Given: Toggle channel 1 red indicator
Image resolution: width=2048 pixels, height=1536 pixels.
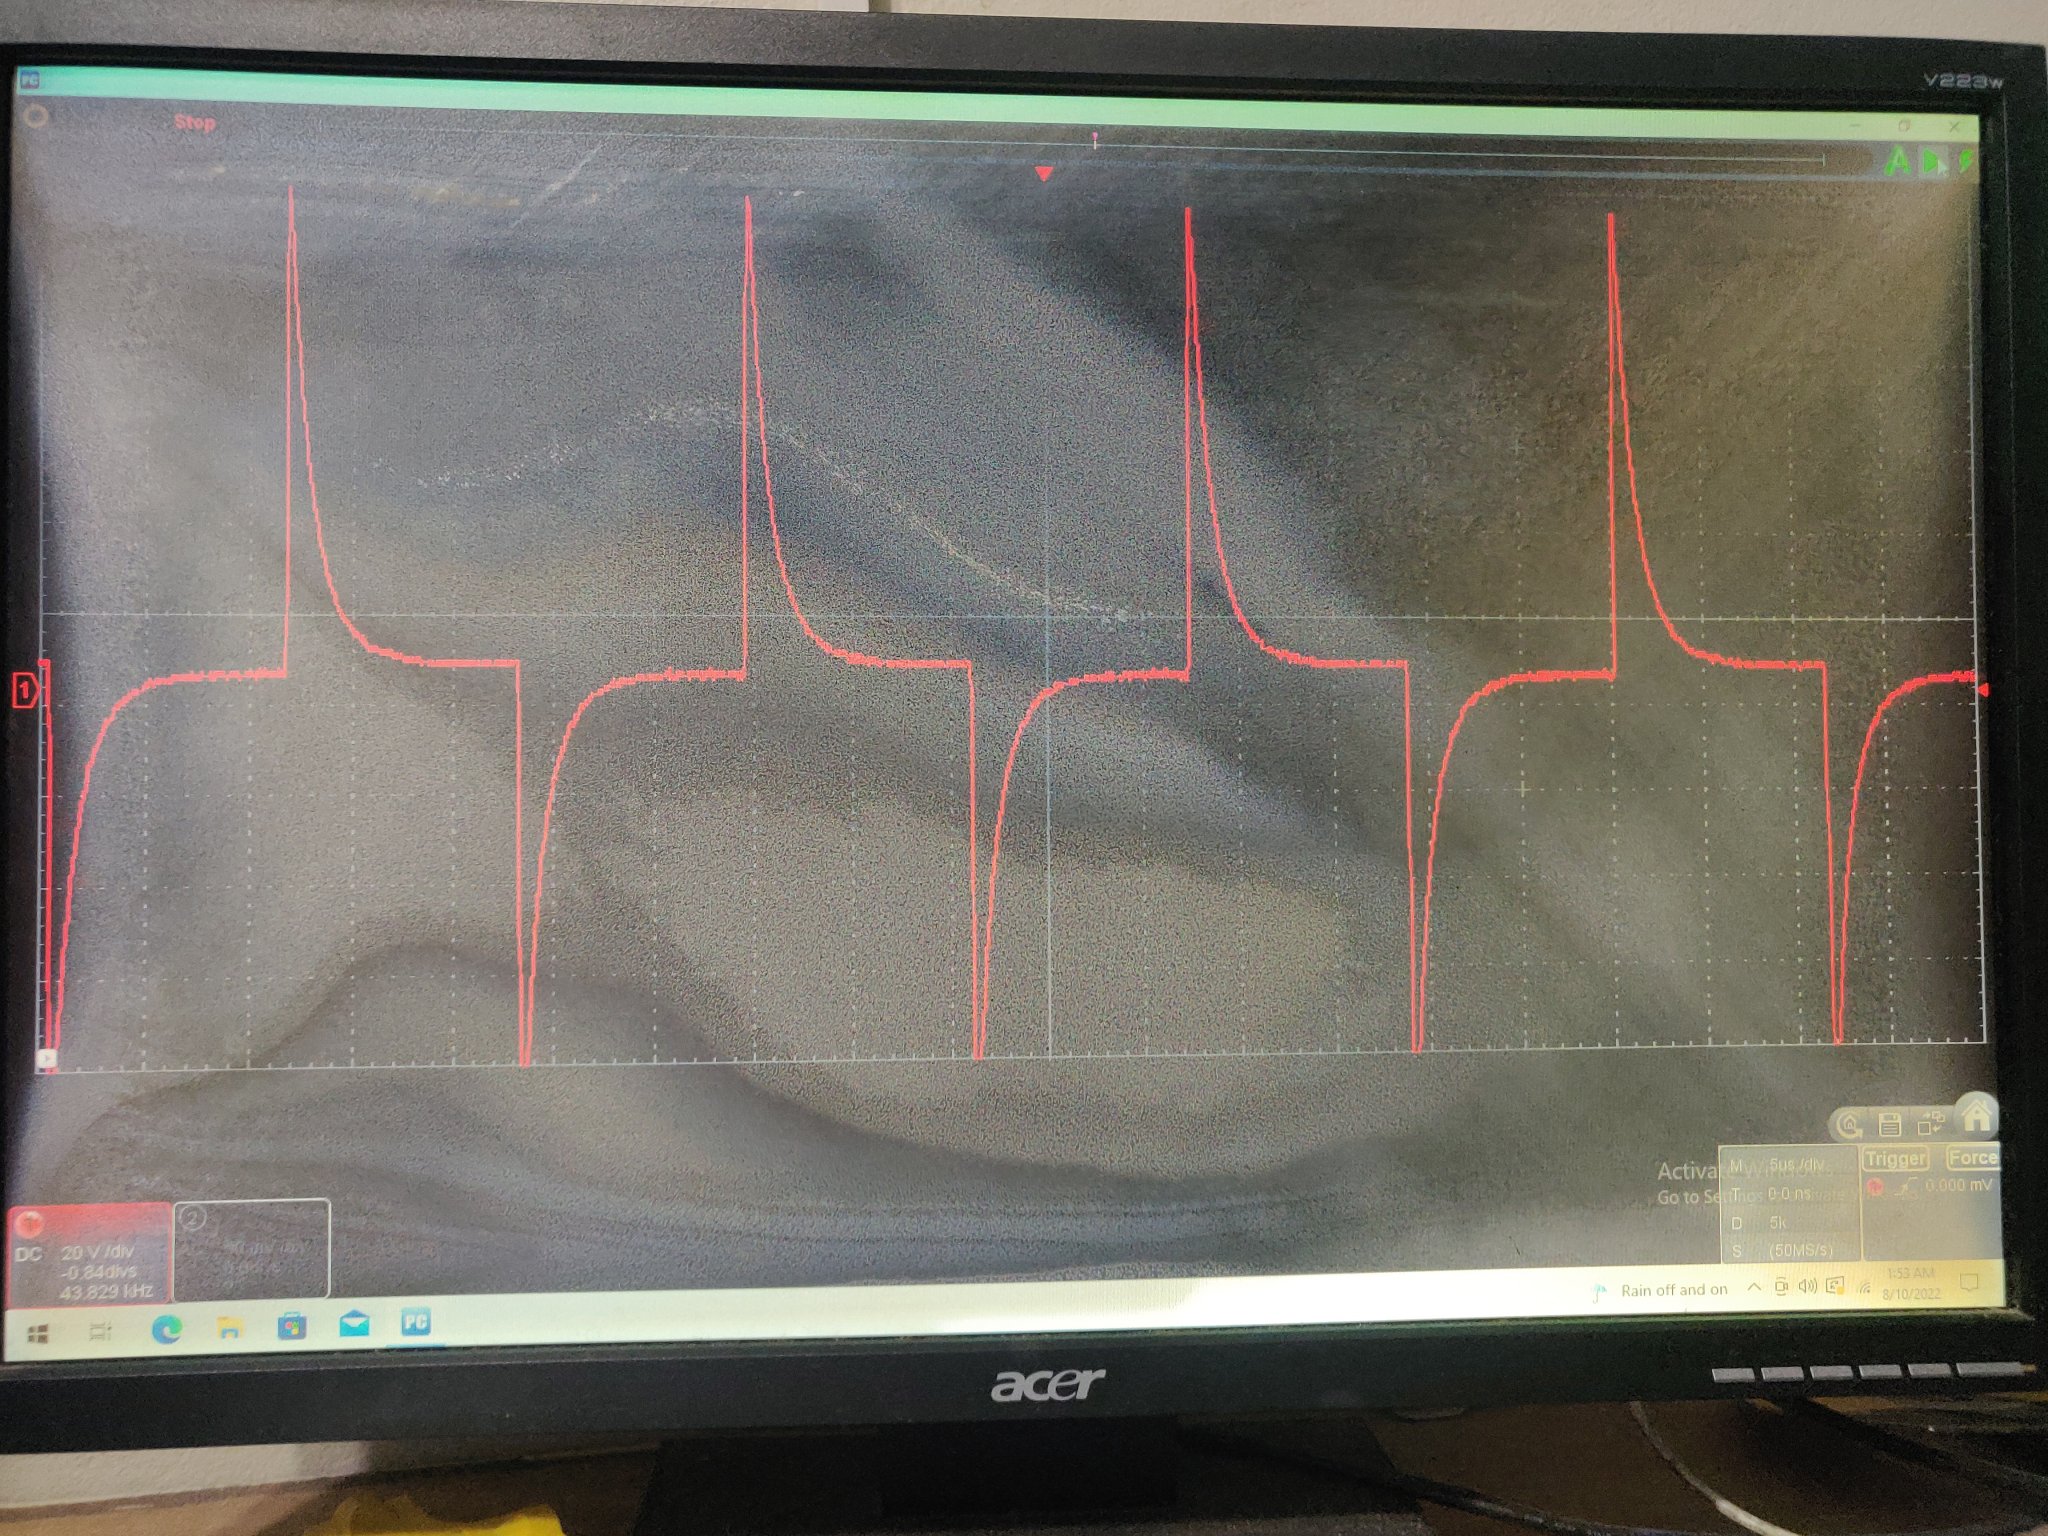Looking at the screenshot, I should coord(29,1226).
